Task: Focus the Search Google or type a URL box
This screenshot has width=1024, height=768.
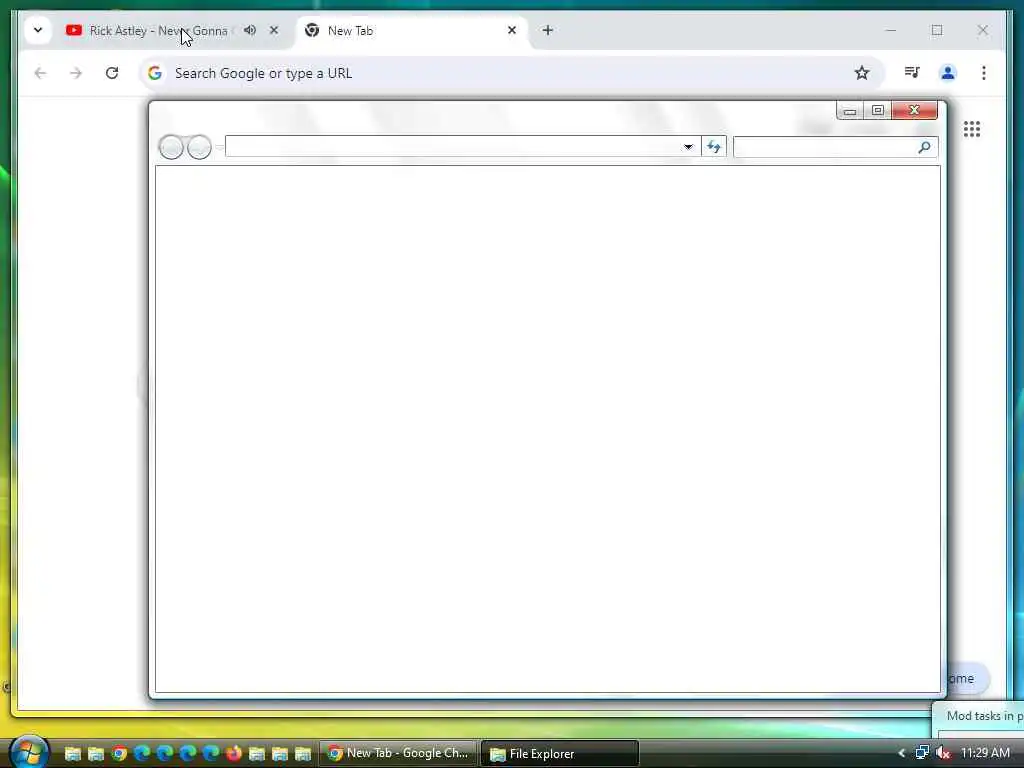Action: tap(511, 73)
